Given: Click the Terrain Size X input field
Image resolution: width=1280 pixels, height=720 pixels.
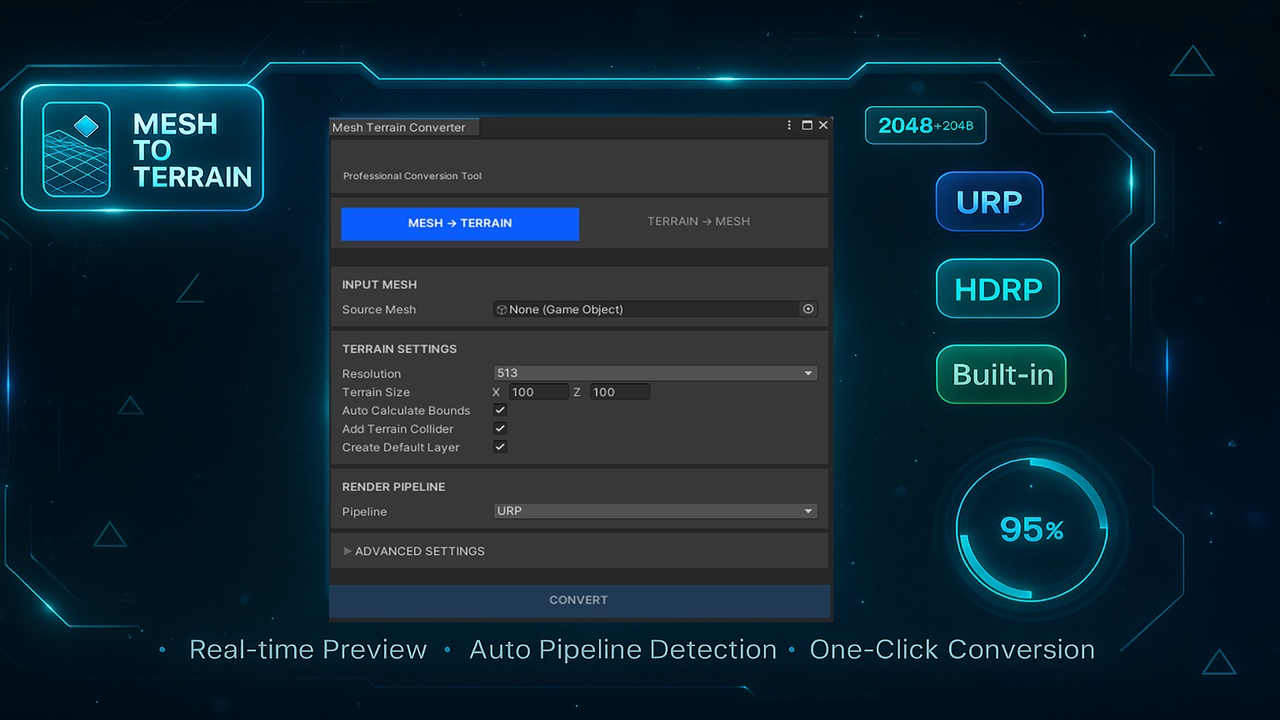Looking at the screenshot, I should pyautogui.click(x=539, y=392).
